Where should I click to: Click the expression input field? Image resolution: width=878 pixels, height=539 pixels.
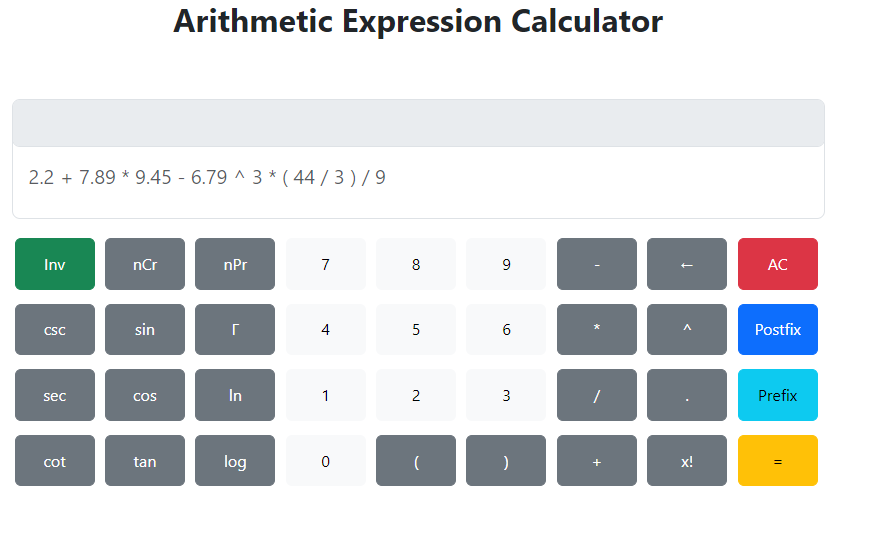[x=418, y=178]
